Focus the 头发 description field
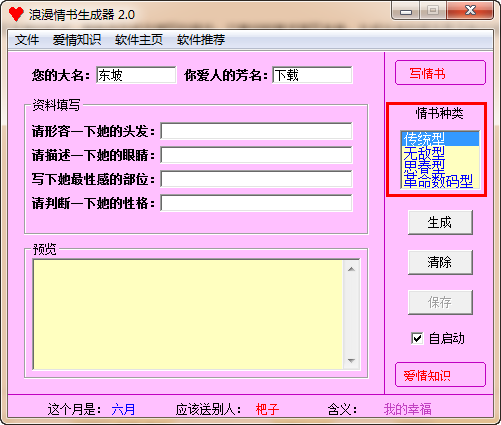Screen dimensions: 501x425 (256, 131)
